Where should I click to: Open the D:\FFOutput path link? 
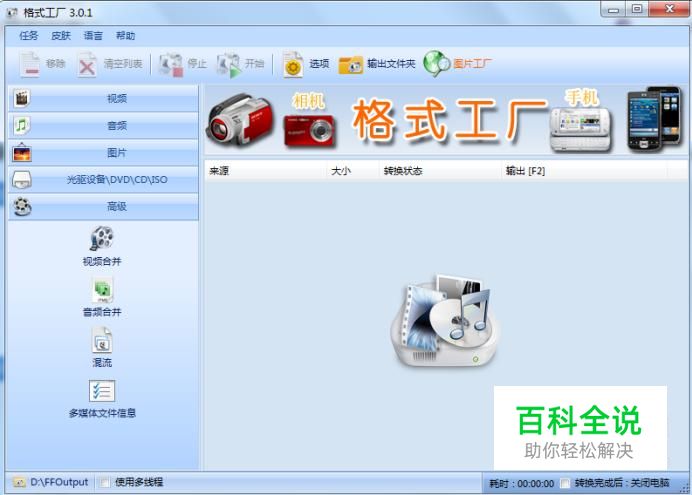tap(59, 482)
